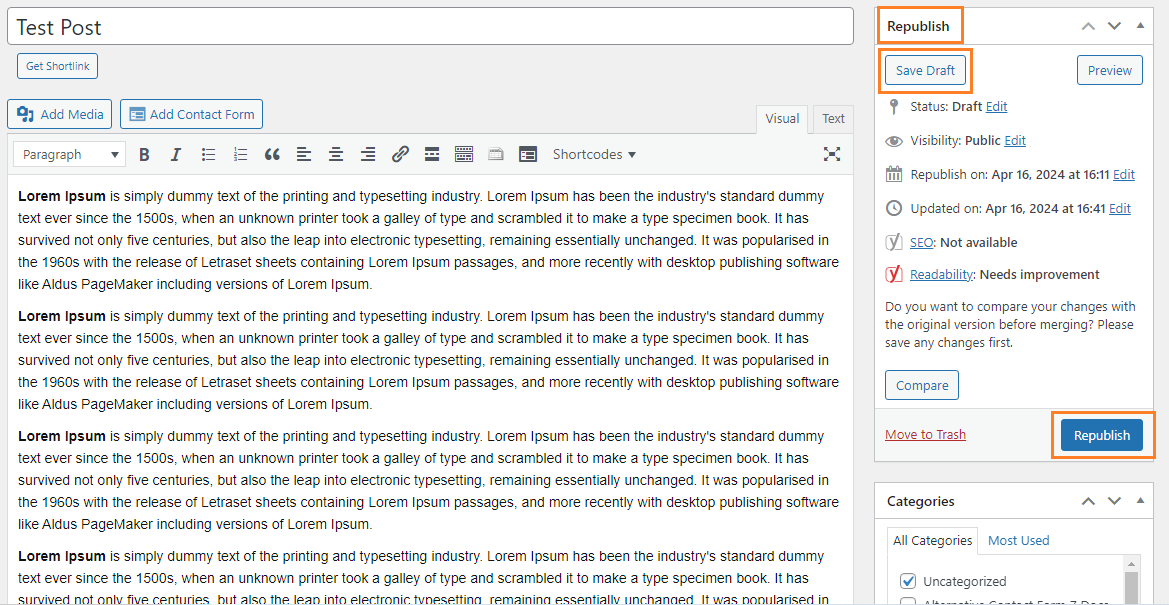Insert Read More tag
Image resolution: width=1169 pixels, height=605 pixels.
pyautogui.click(x=432, y=154)
